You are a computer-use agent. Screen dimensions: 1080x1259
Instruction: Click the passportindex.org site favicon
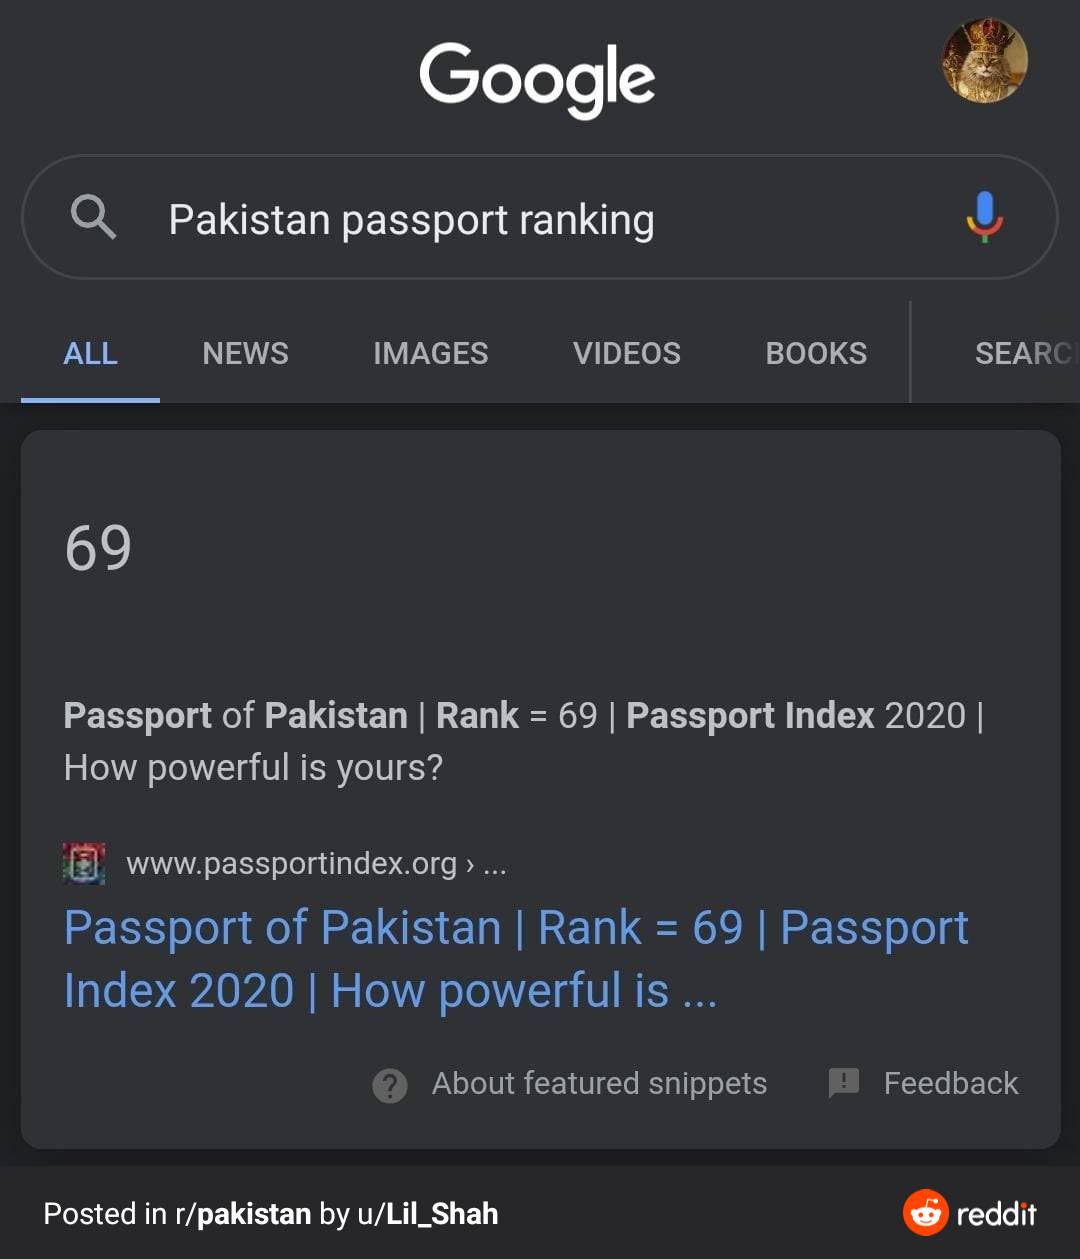[x=83, y=863]
